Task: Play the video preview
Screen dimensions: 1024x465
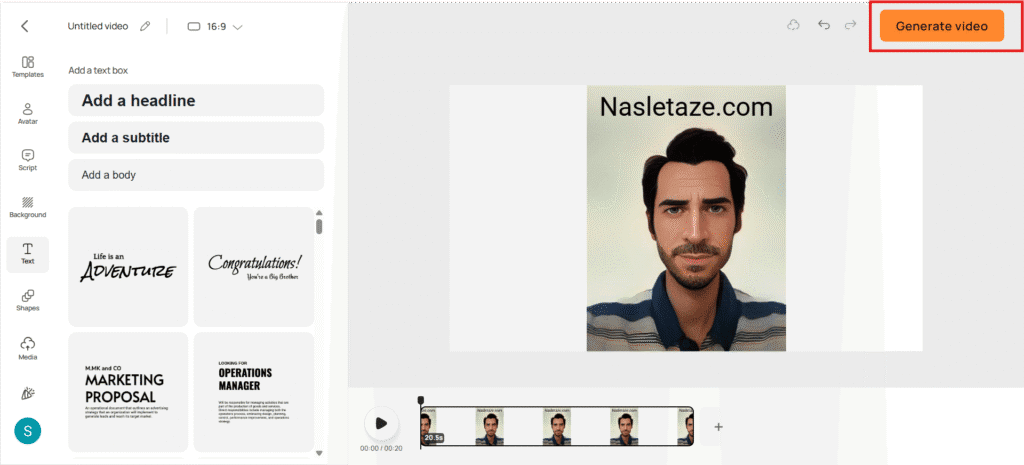Action: pos(381,423)
